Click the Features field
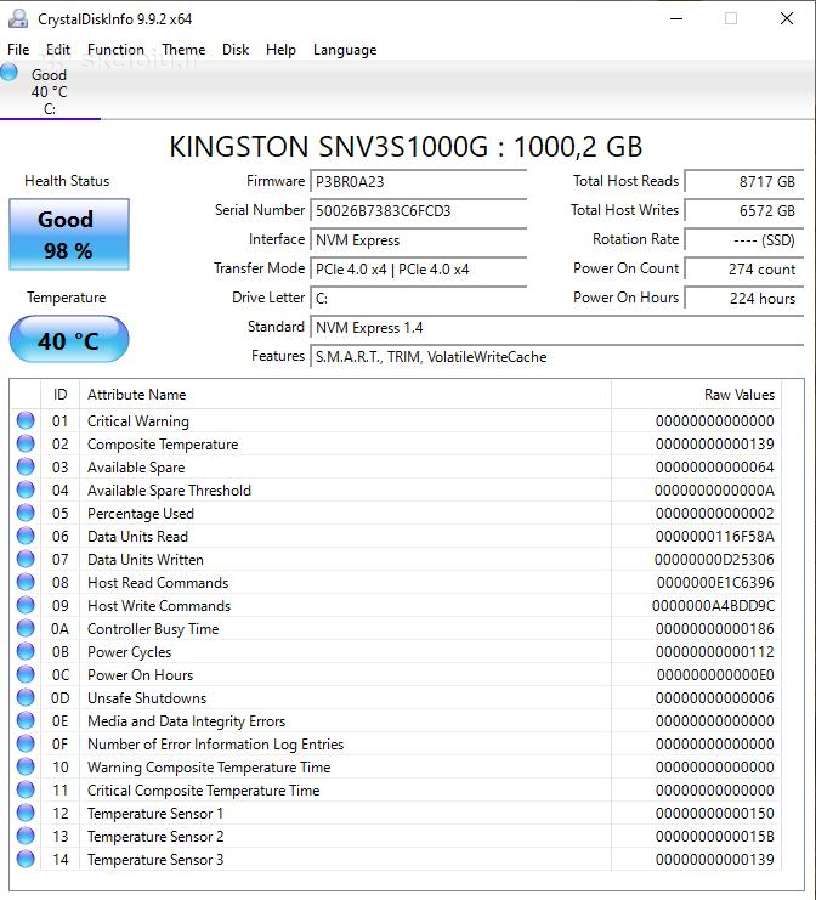816x900 pixels. click(x=557, y=356)
